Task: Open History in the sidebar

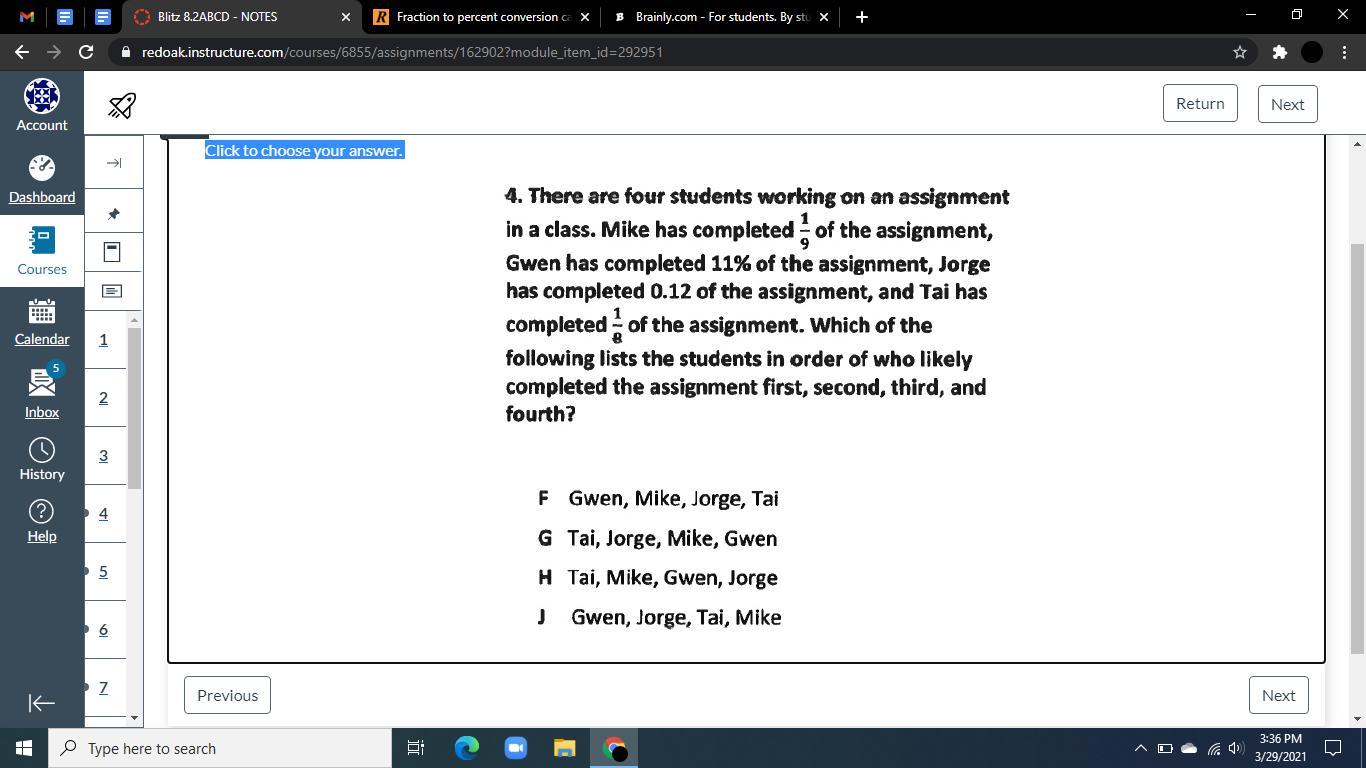Action: point(42,460)
